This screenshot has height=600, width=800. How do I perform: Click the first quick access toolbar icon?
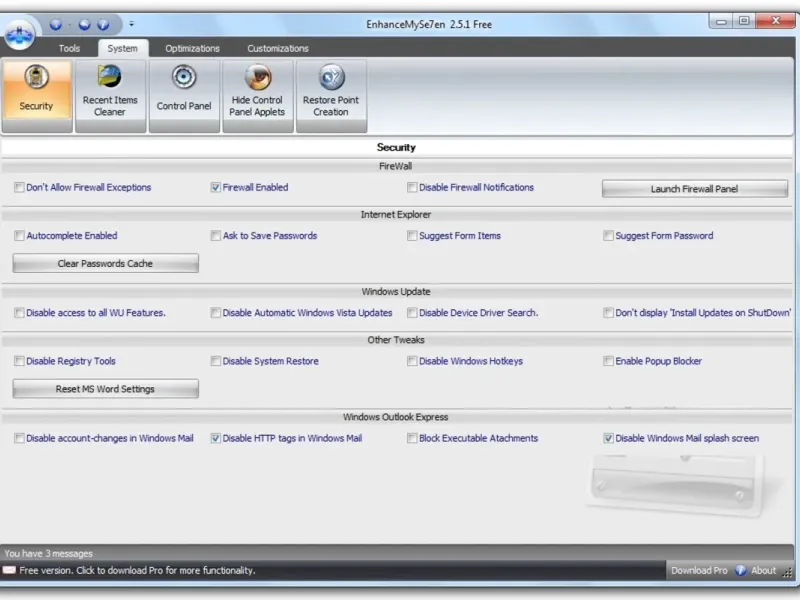[56, 24]
